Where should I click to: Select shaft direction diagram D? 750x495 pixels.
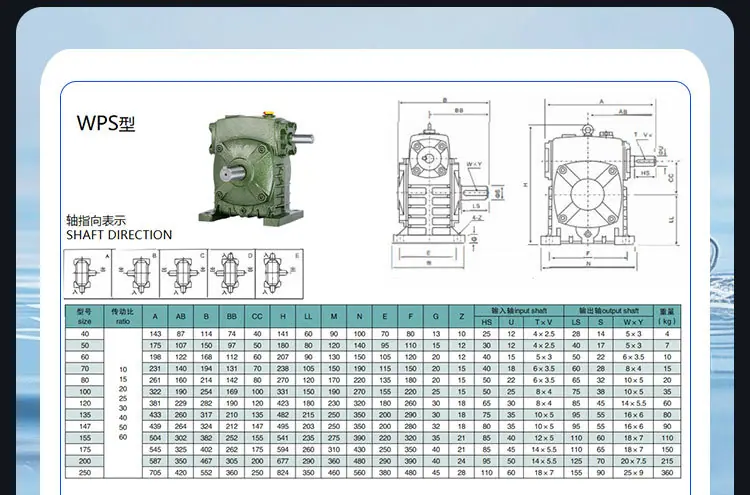232,274
